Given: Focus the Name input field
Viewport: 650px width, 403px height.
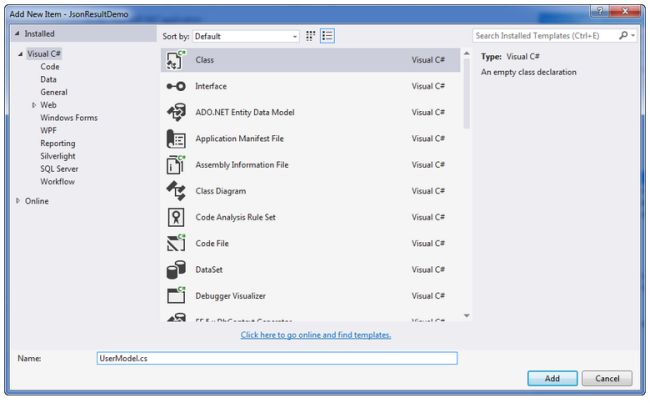Looking at the screenshot, I should pyautogui.click(x=277, y=358).
